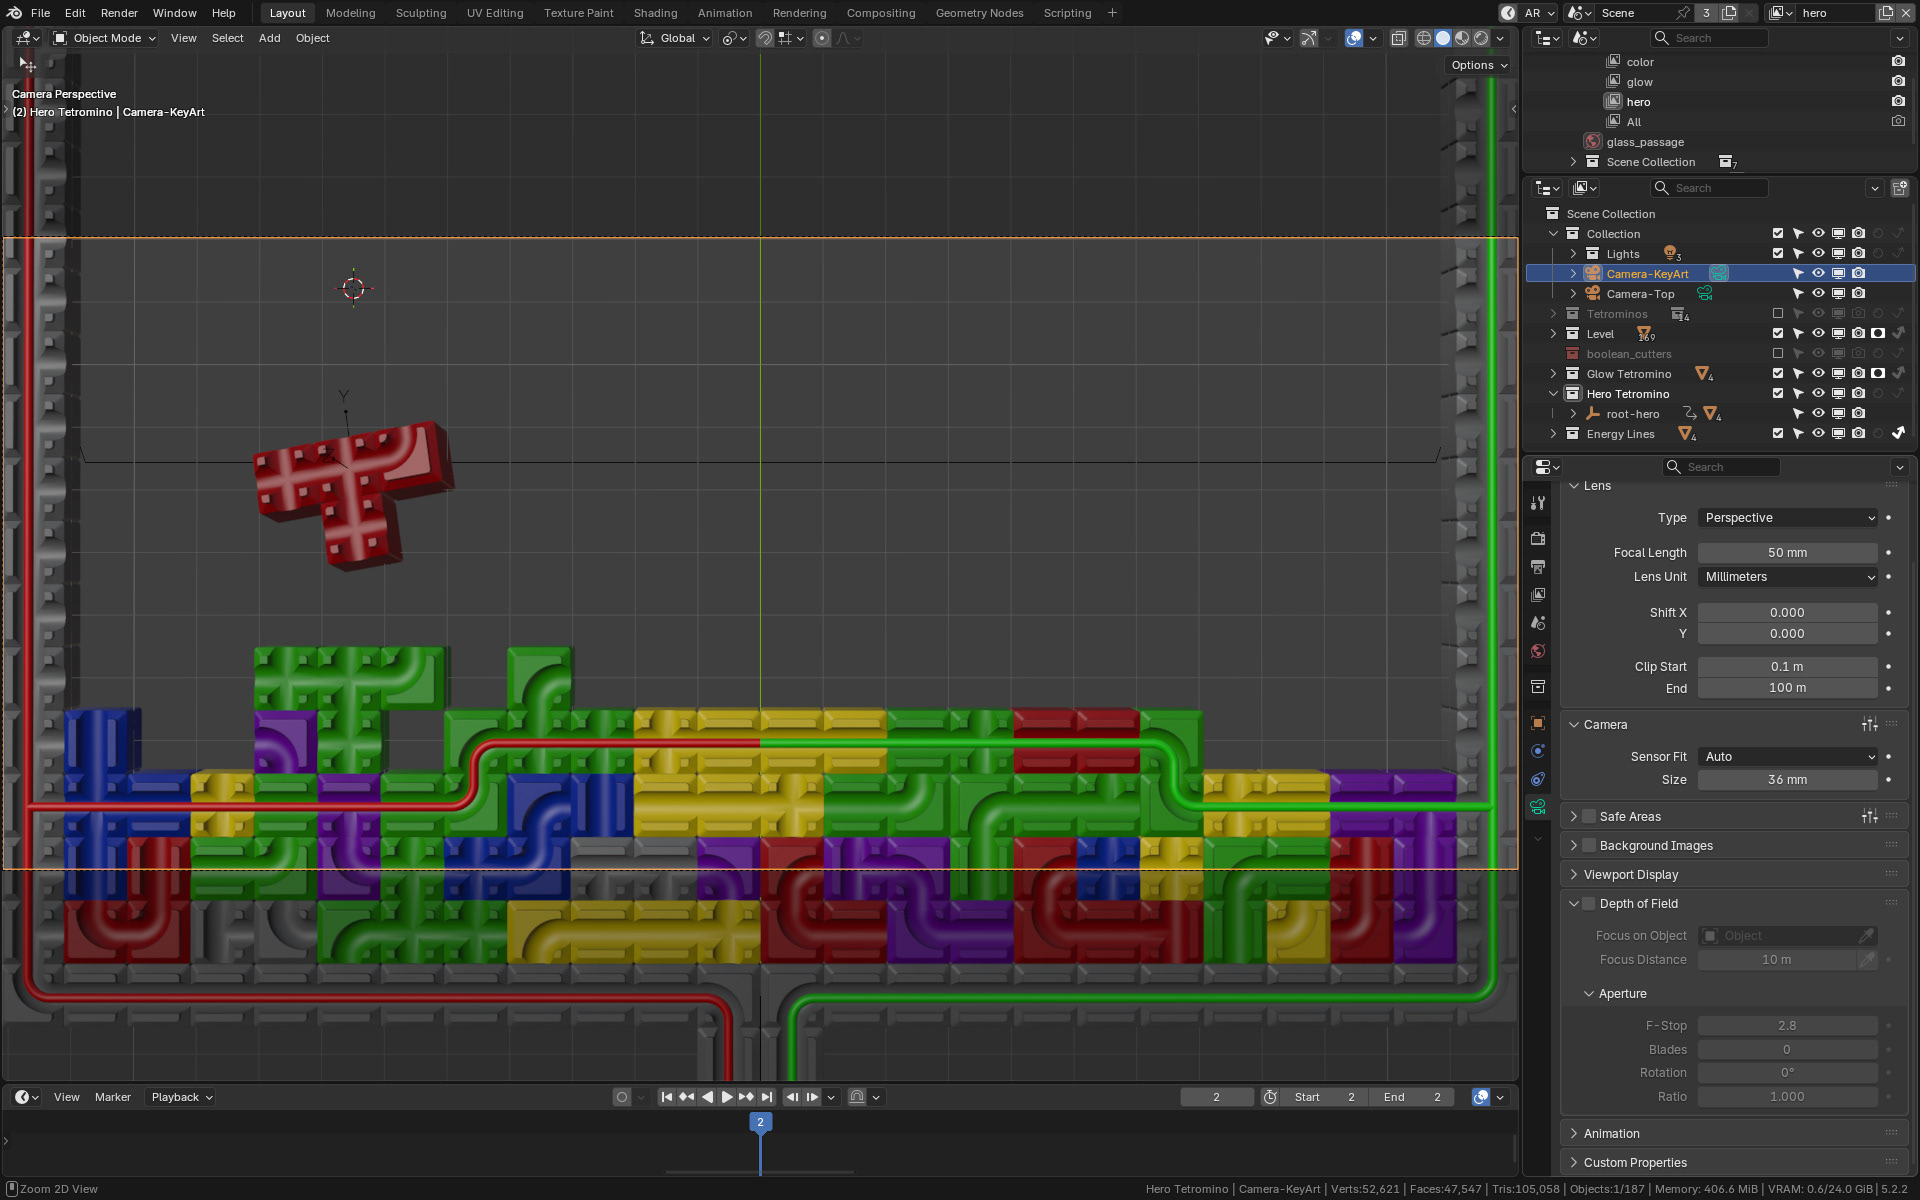Hide Lights collection in viewport

click(x=1818, y=254)
